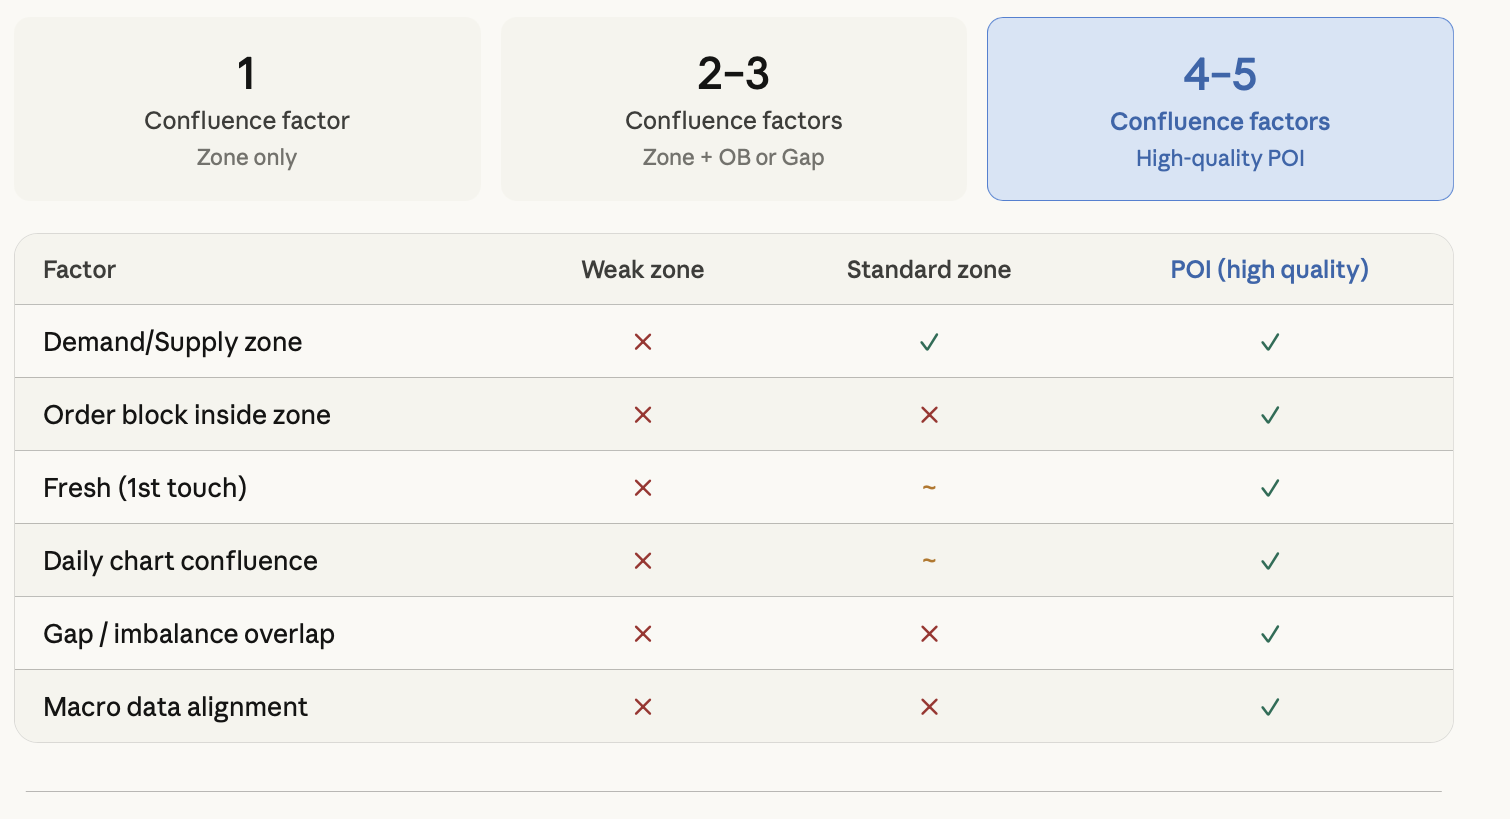The image size is (1510, 819).
Task: Select the 2–3 Confluence factors card
Action: 734,109
